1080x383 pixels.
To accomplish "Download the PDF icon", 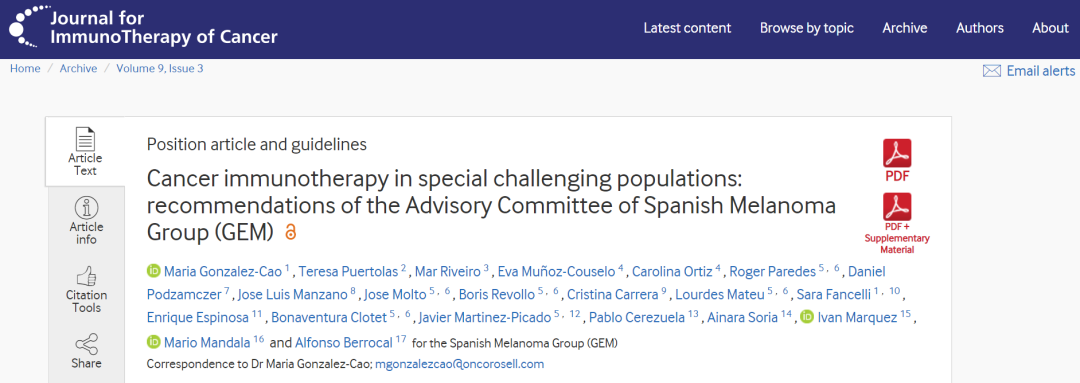I will 897,153.
